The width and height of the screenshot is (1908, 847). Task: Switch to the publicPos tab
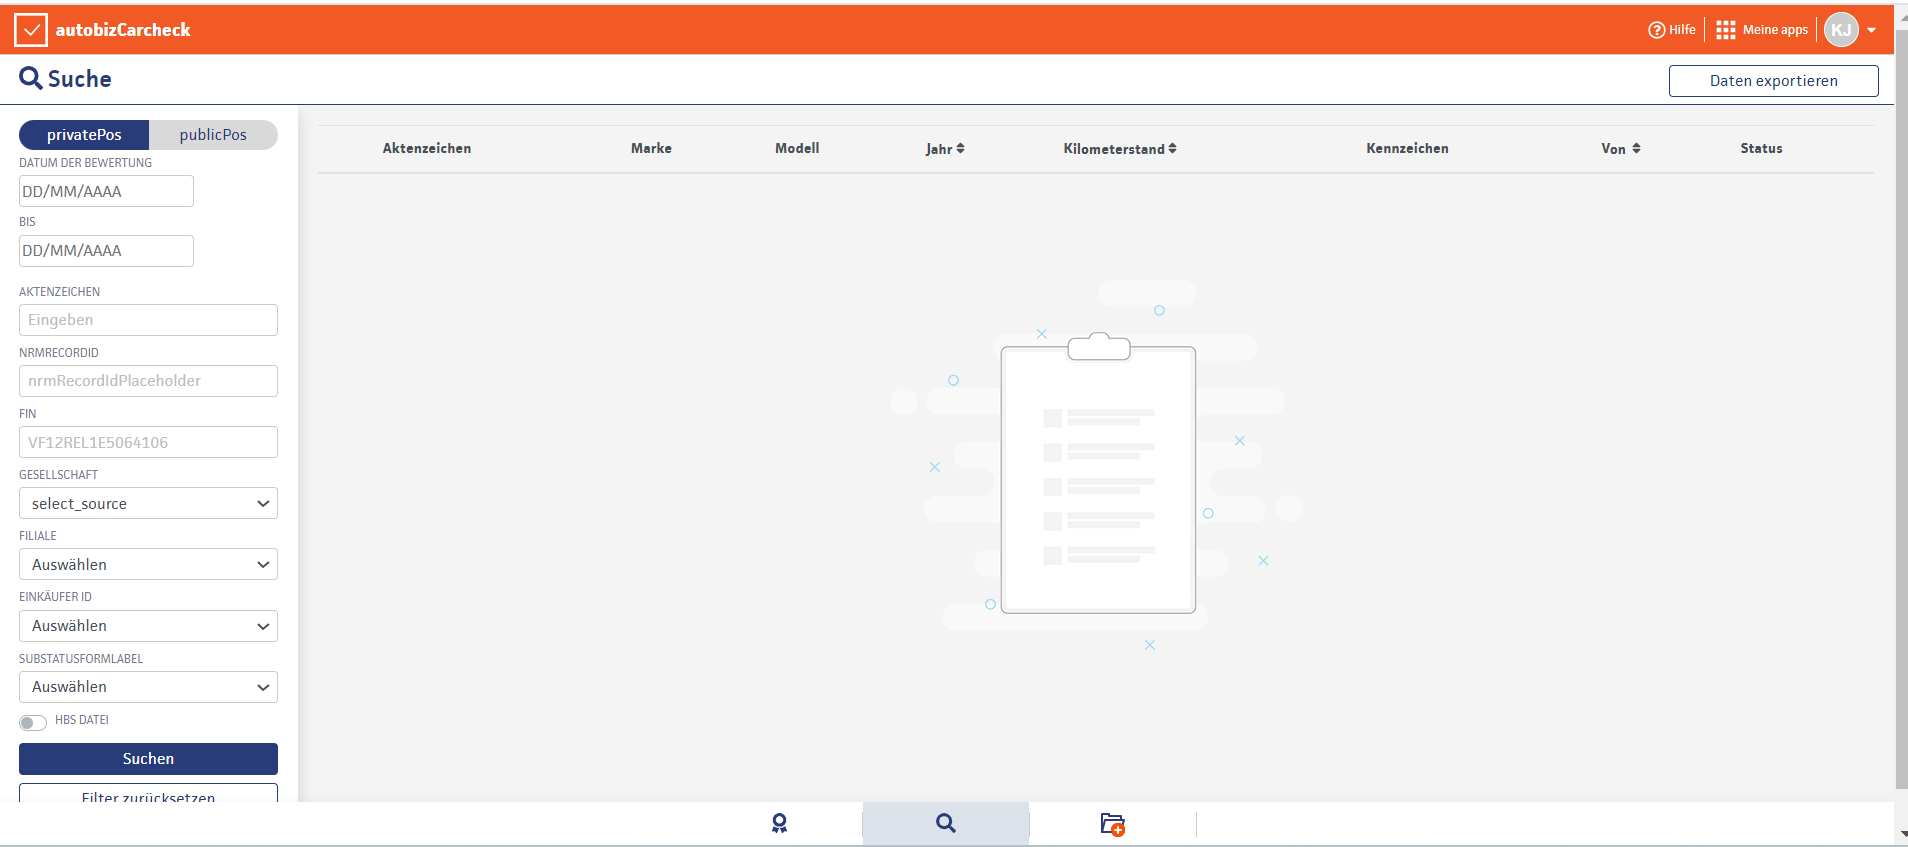213,135
